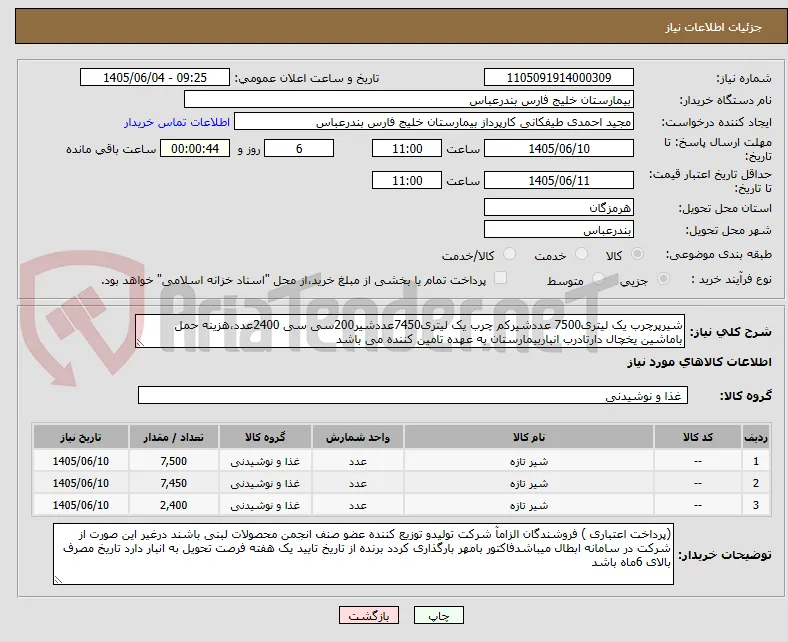Click the اطلاعات کالاهای مورد نیاز heading
This screenshot has width=788, height=642.
[699, 362]
